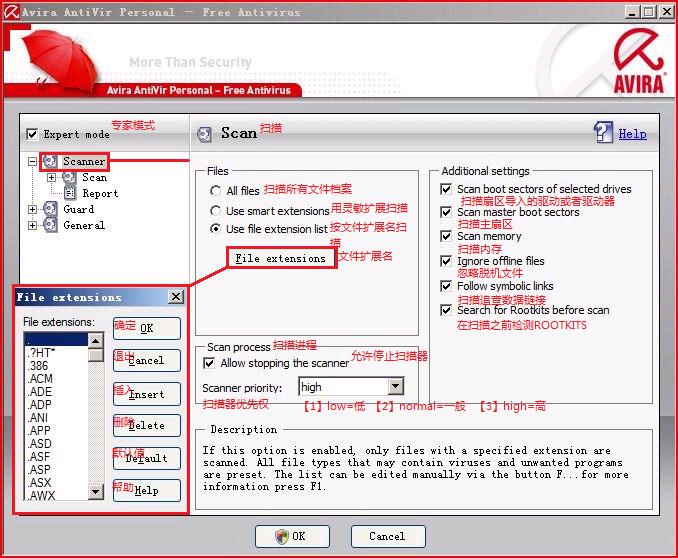Select .ASD in extension list
This screenshot has width=678, height=558.
point(56,443)
